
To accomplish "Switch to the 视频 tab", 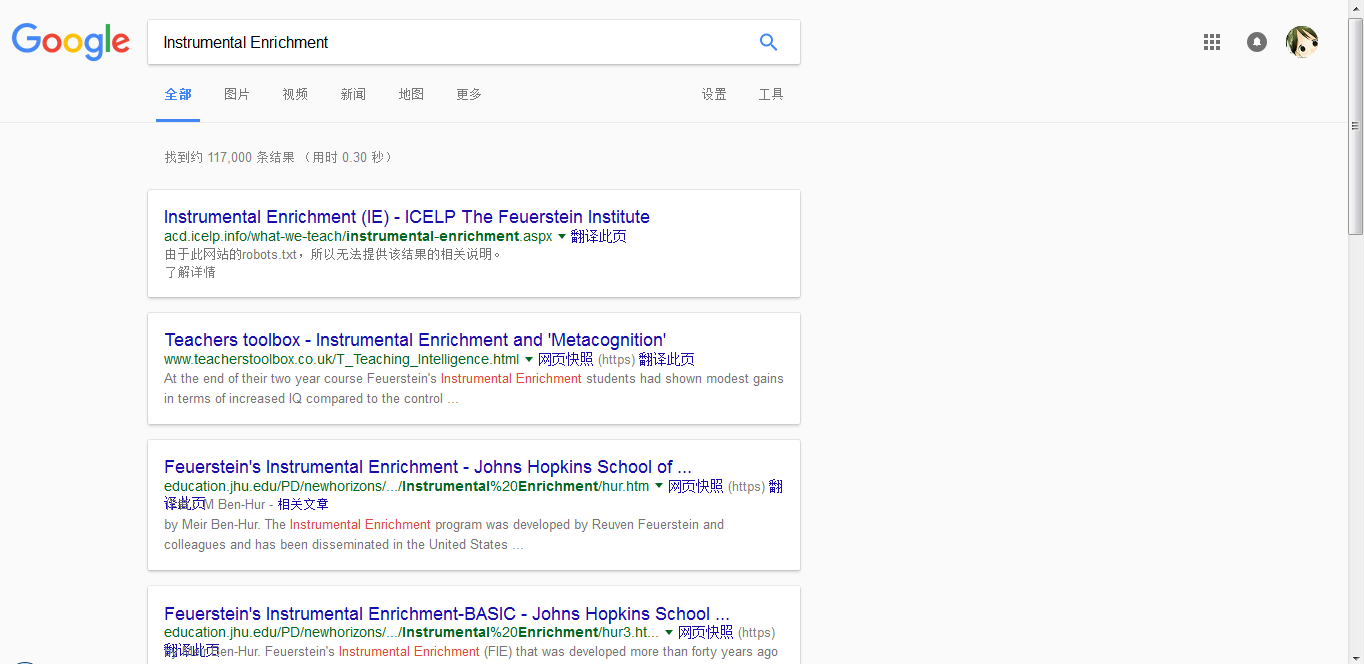I will pos(295,94).
